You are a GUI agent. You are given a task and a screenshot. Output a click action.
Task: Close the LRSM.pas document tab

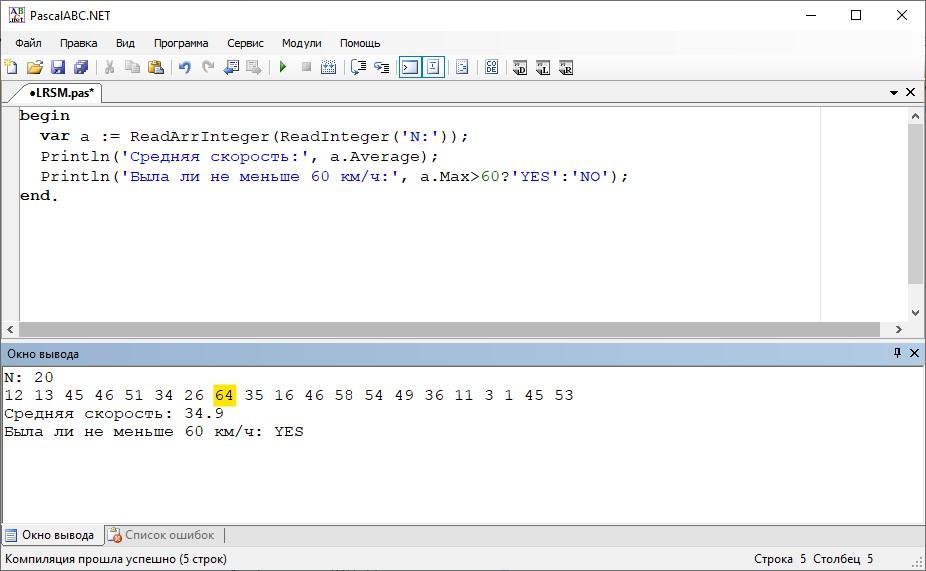[911, 92]
